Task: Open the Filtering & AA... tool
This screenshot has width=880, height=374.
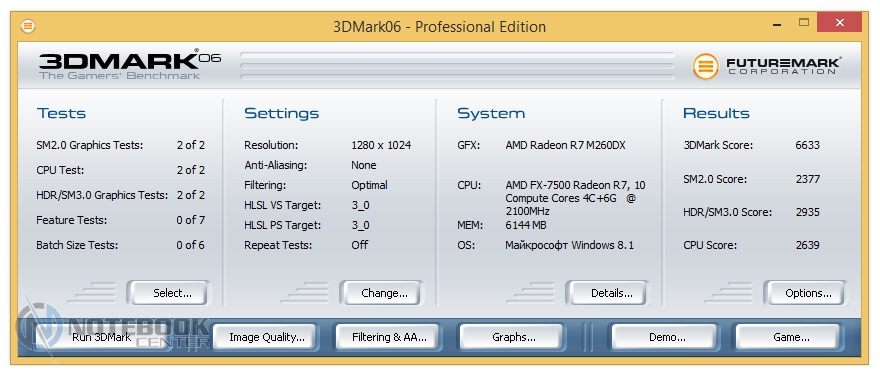Action: tap(389, 337)
